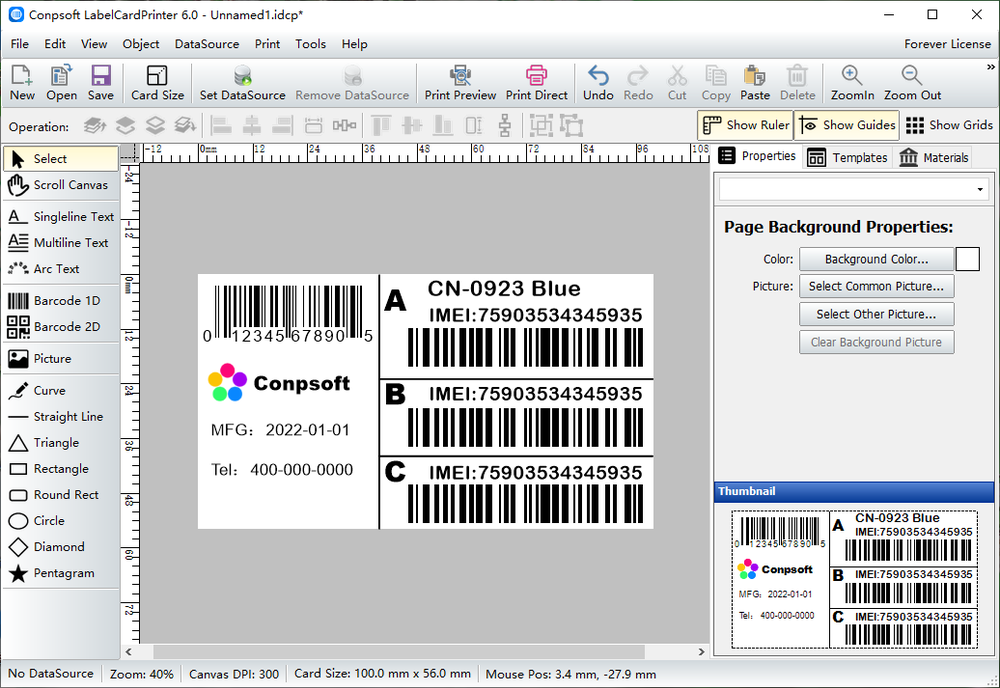
Task: Toggle the Show Ruler option
Action: tap(745, 125)
